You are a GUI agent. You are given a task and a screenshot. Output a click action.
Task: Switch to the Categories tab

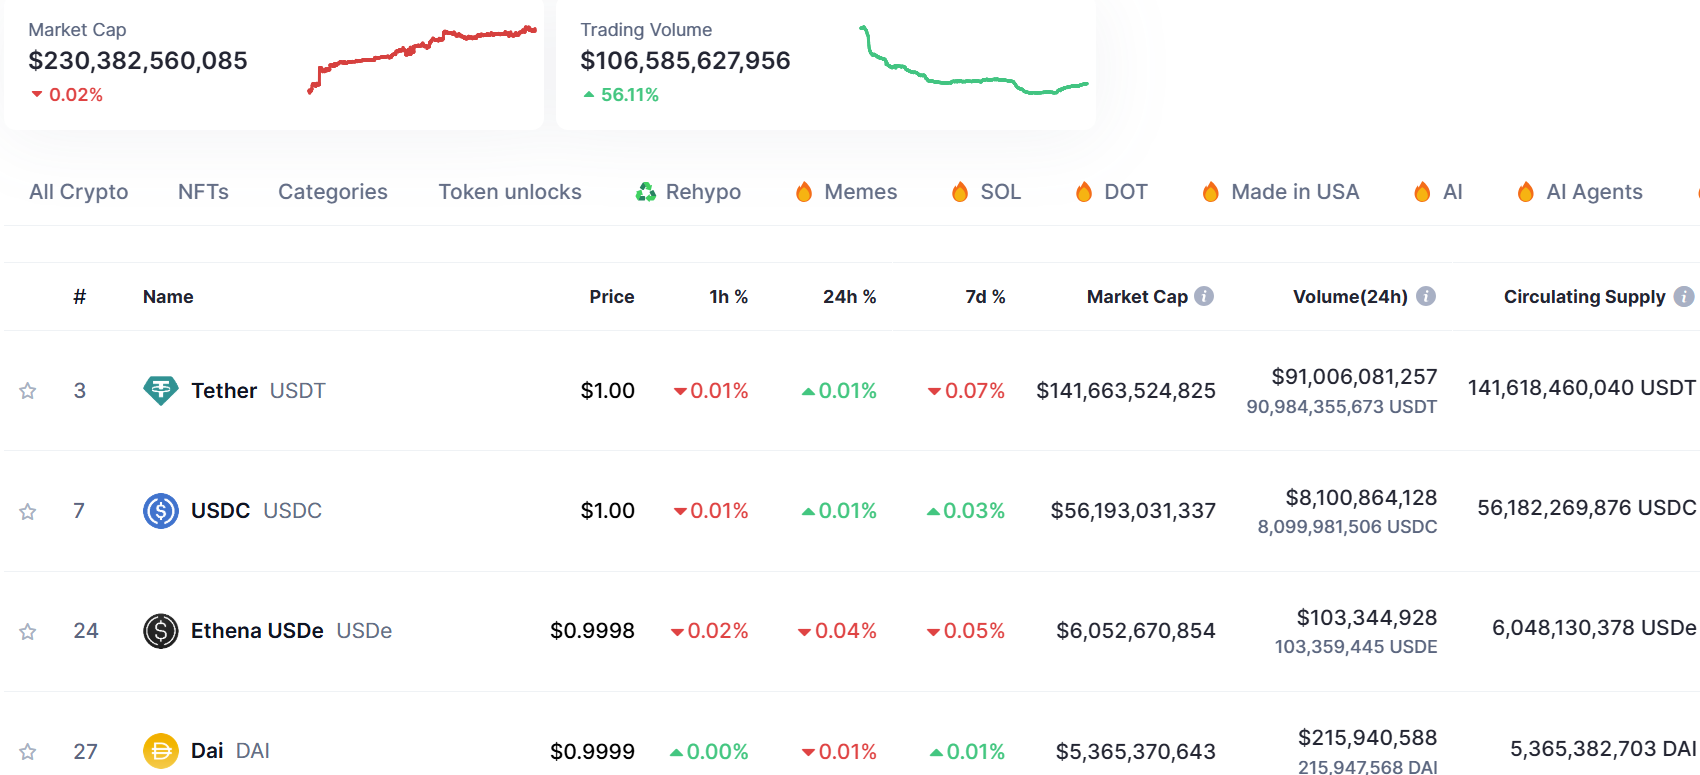click(x=332, y=191)
